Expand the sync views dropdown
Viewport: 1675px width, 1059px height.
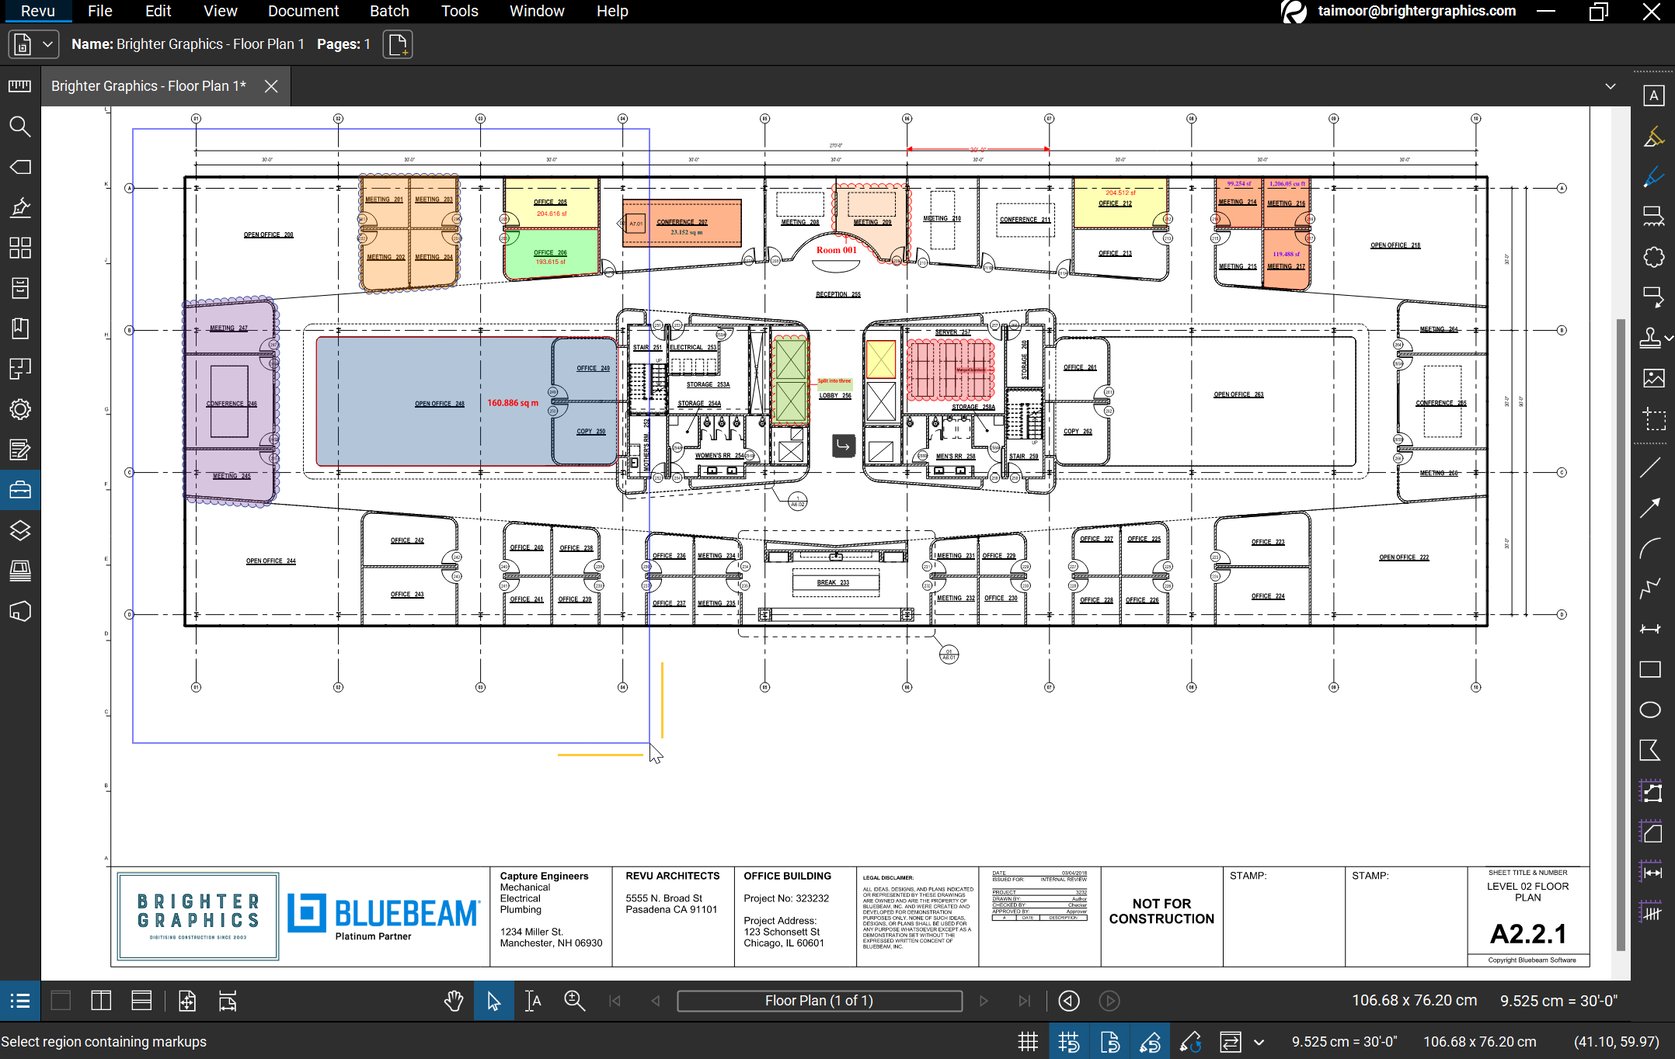click(x=1259, y=1041)
